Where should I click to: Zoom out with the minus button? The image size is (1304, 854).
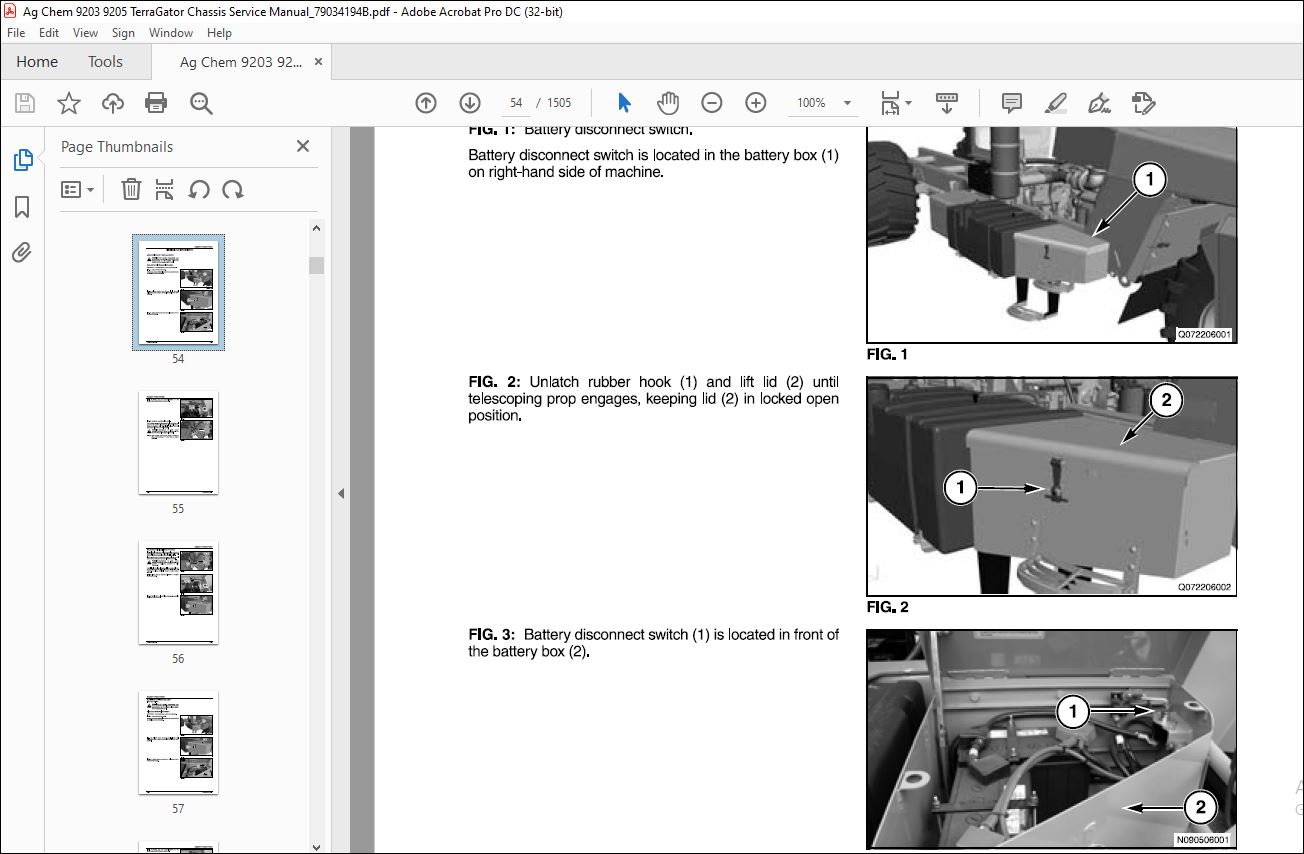pos(712,103)
